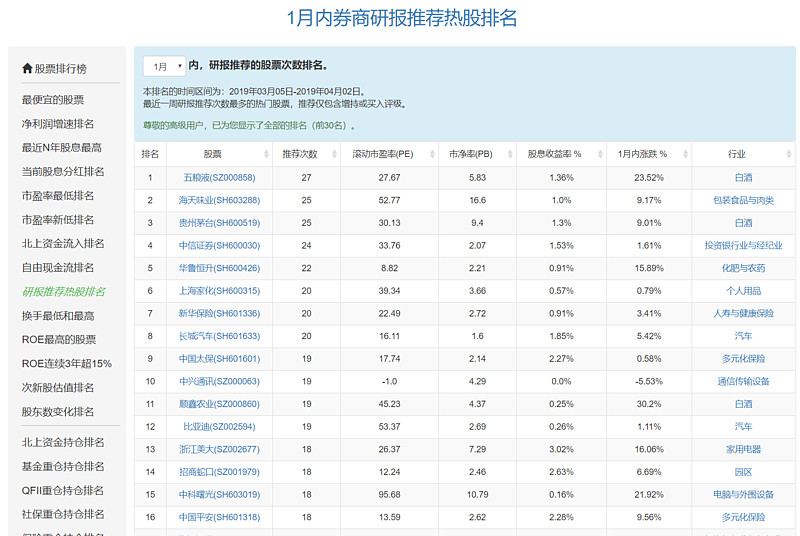800x536 pixels.
Task: Open stock link 比亚迪(SZ002594)
Action: click(x=219, y=426)
